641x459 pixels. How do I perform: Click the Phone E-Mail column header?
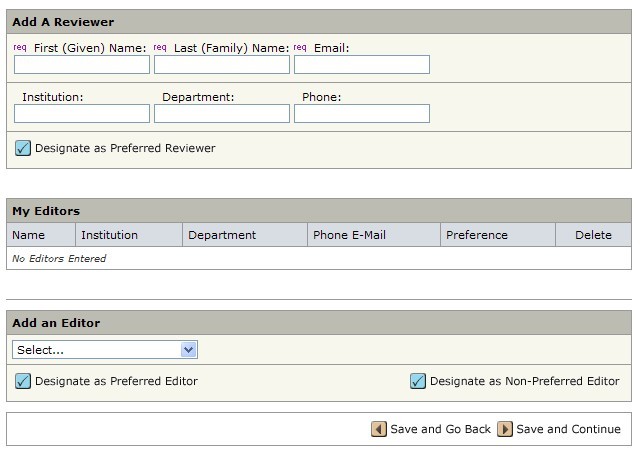(x=349, y=235)
